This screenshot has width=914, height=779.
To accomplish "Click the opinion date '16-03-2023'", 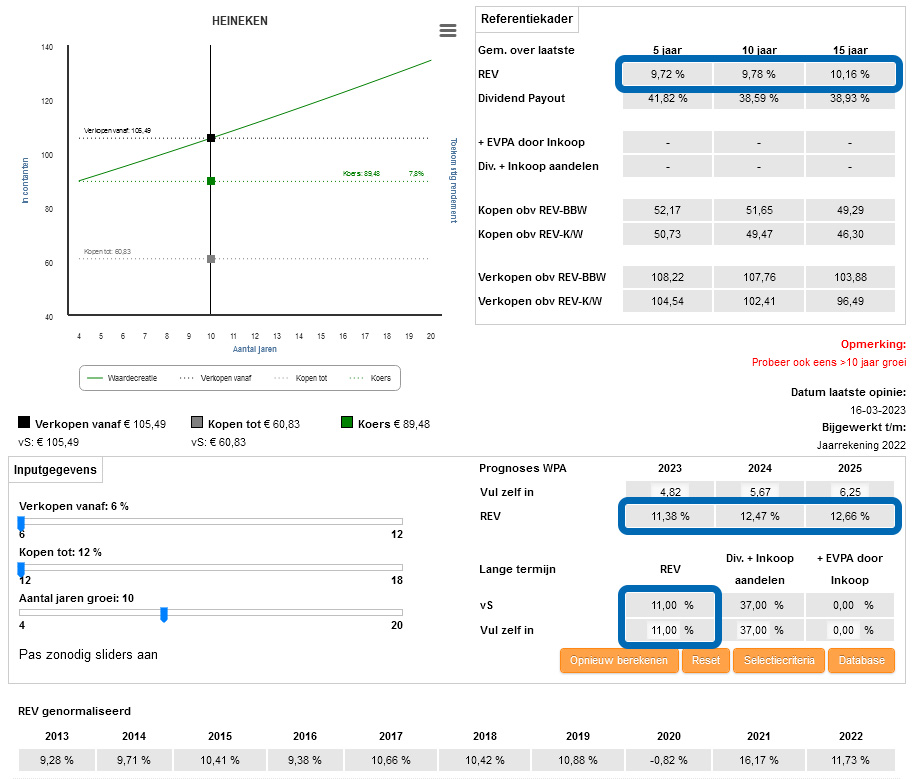I will 878,410.
